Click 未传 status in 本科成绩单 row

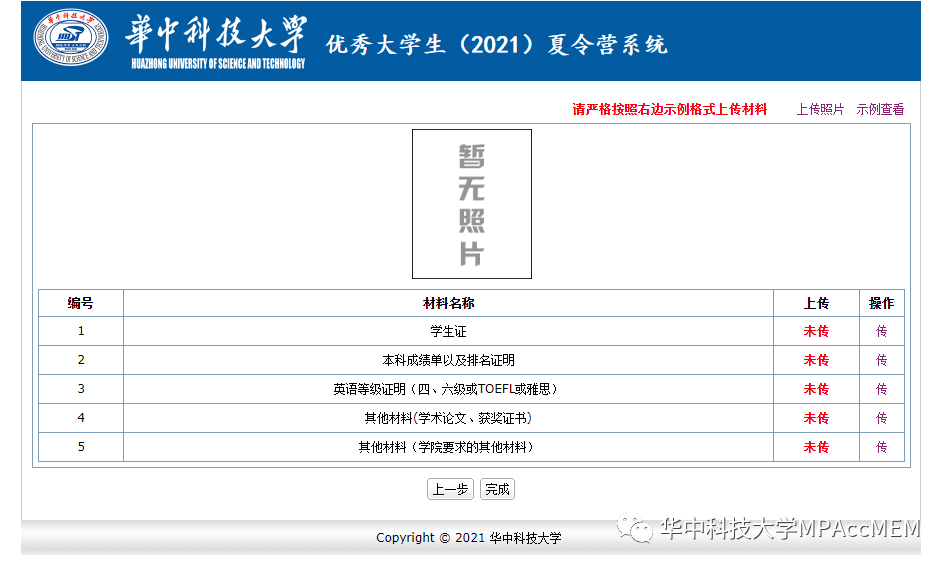pos(816,360)
